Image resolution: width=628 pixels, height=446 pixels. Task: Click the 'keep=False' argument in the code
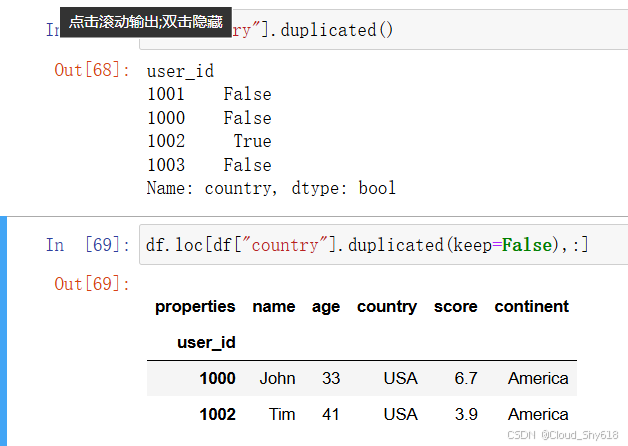coord(503,245)
